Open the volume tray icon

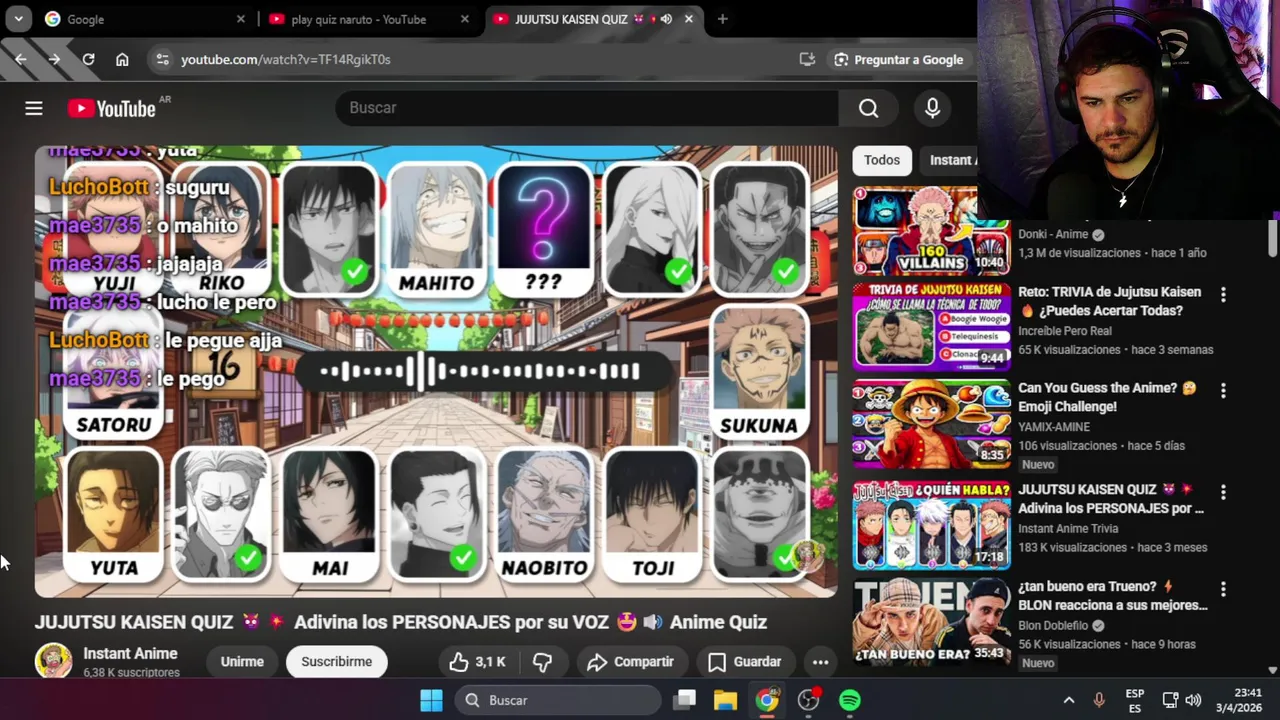pyautogui.click(x=1193, y=700)
